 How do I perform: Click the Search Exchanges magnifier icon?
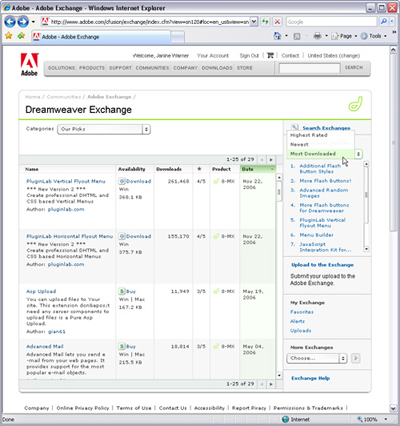coord(294,127)
